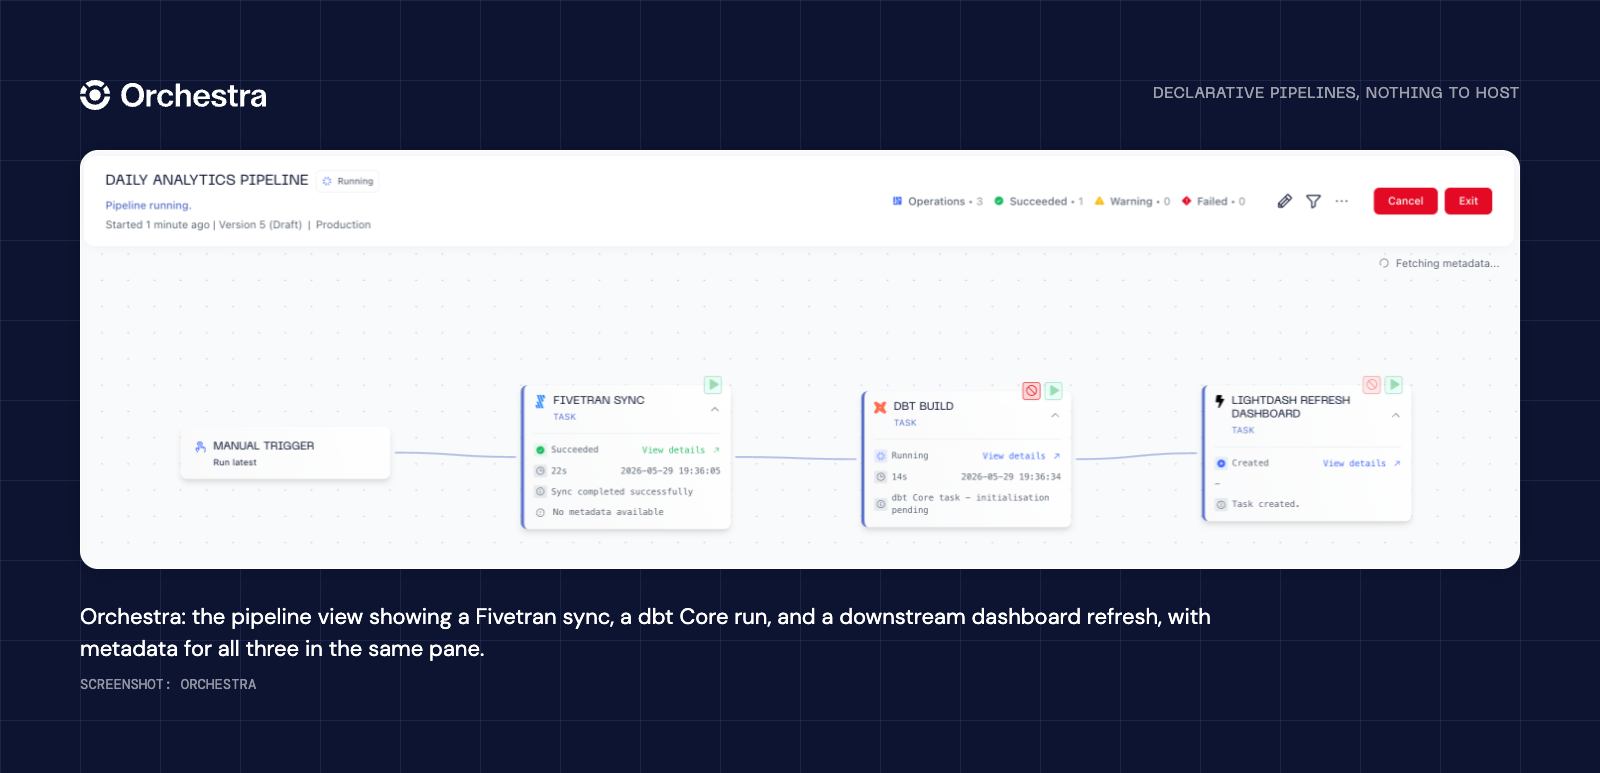Click the 'Succeeded · 1' counter
This screenshot has height=773, width=1600.
[x=1039, y=201]
